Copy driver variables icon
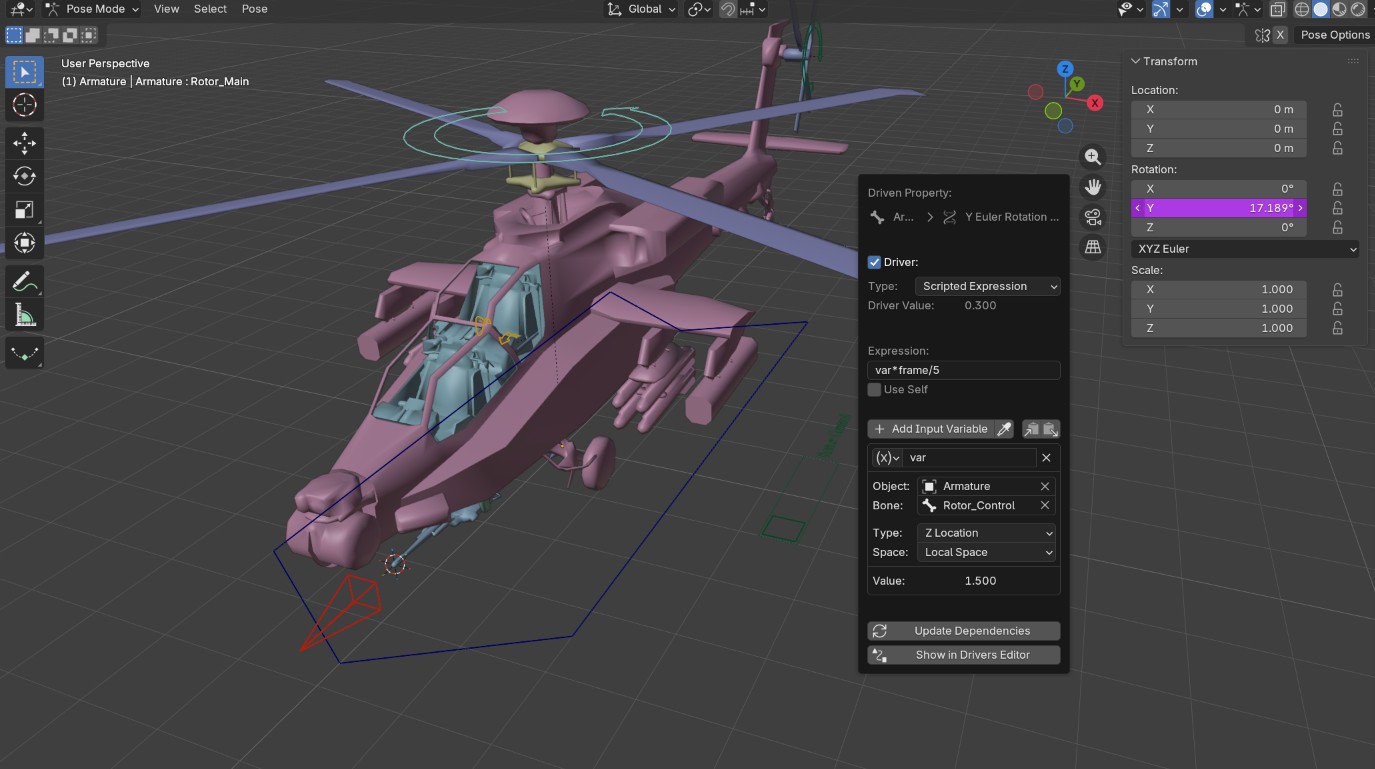 pyautogui.click(x=1031, y=429)
